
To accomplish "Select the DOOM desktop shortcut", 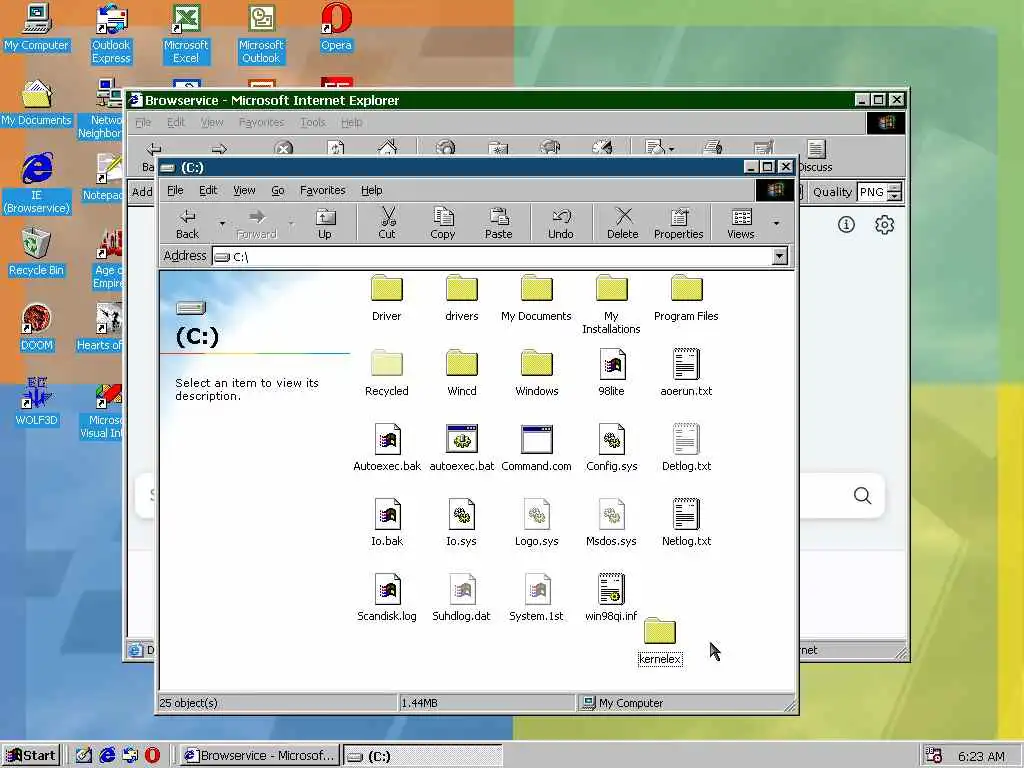I will pos(37,328).
